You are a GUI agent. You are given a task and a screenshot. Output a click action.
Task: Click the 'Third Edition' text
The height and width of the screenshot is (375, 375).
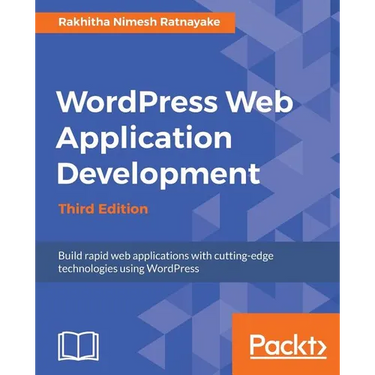click(103, 209)
